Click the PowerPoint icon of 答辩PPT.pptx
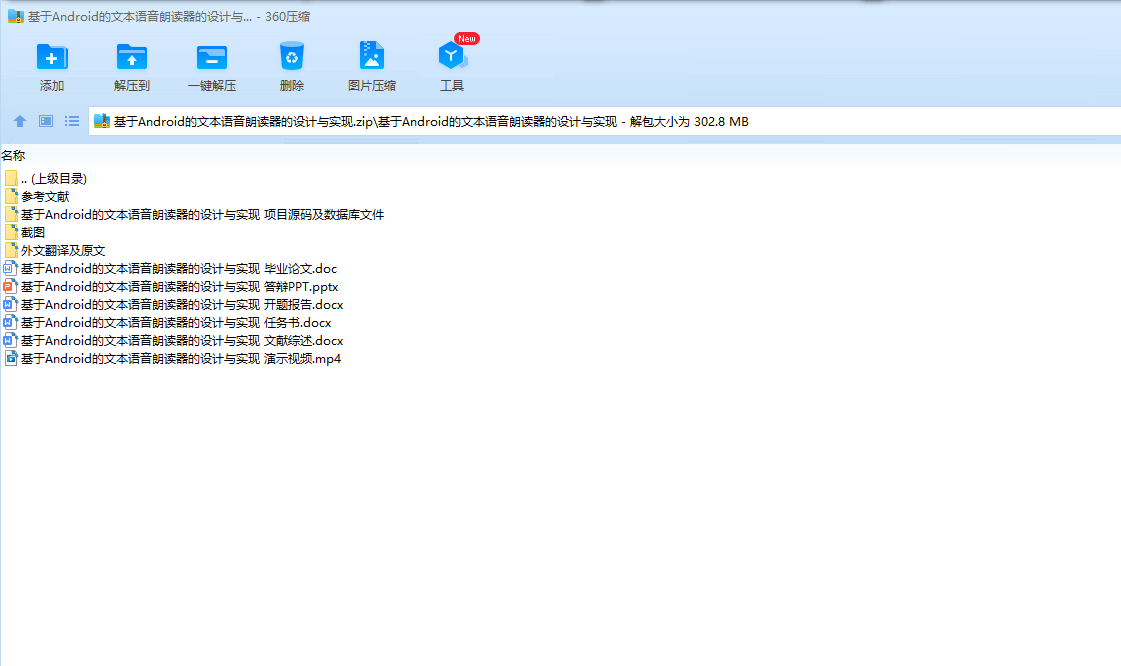Screen dimensions: 1121x666 10,286
